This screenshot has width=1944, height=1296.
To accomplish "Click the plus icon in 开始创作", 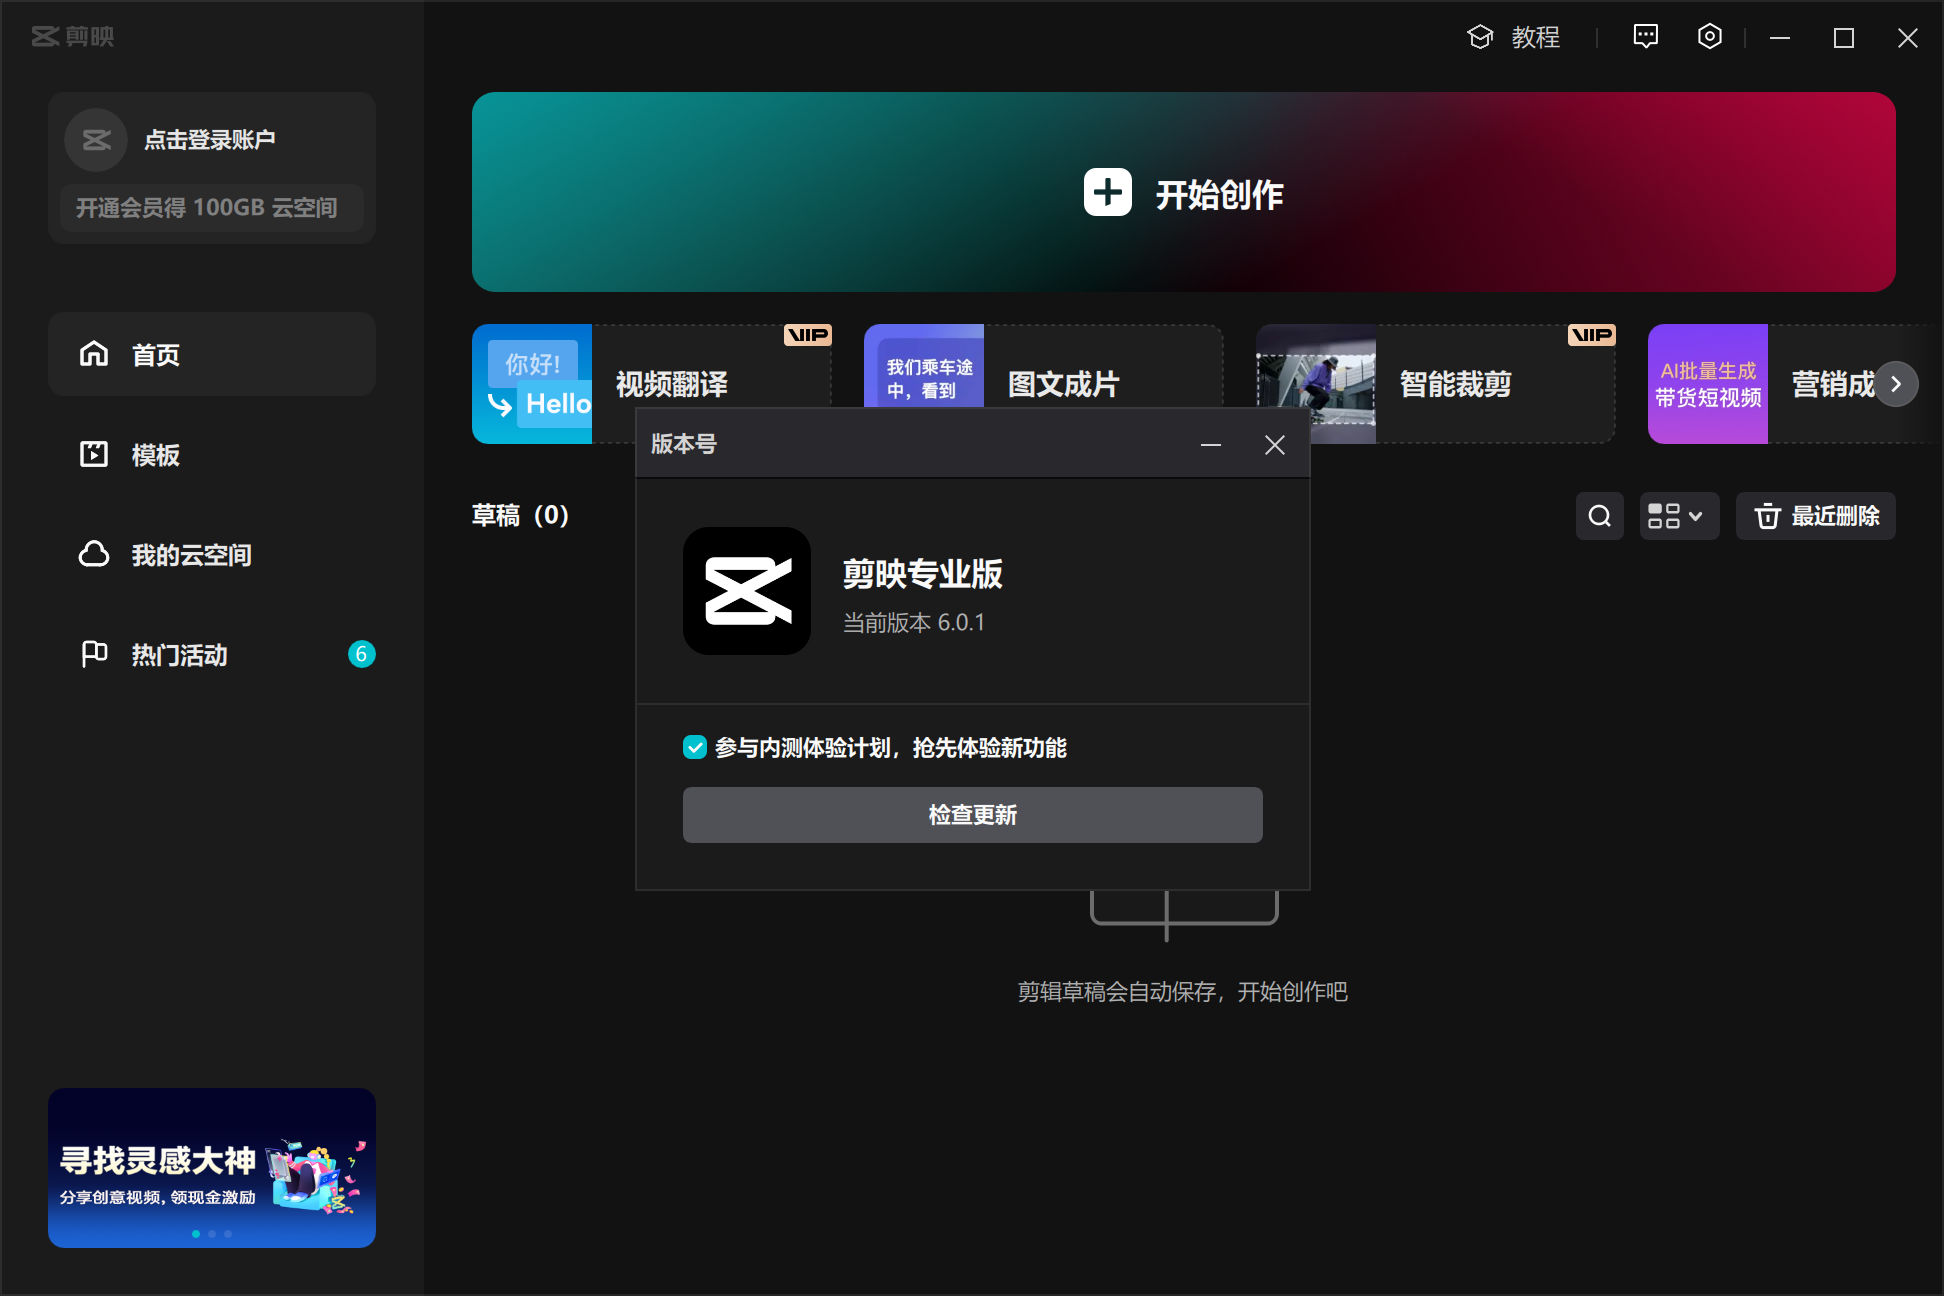I will pos(1107,192).
